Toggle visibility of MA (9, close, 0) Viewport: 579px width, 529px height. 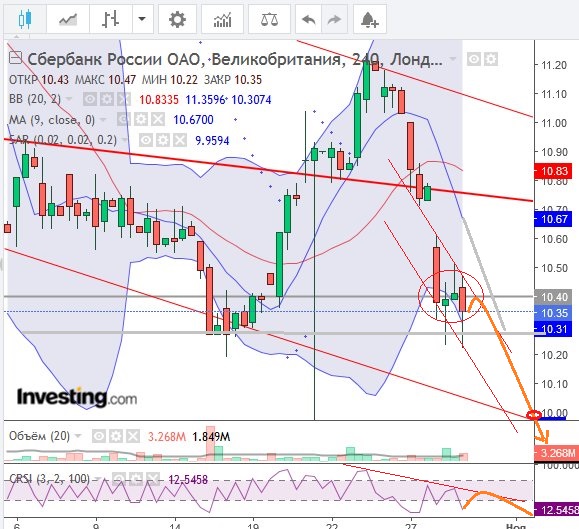point(123,120)
